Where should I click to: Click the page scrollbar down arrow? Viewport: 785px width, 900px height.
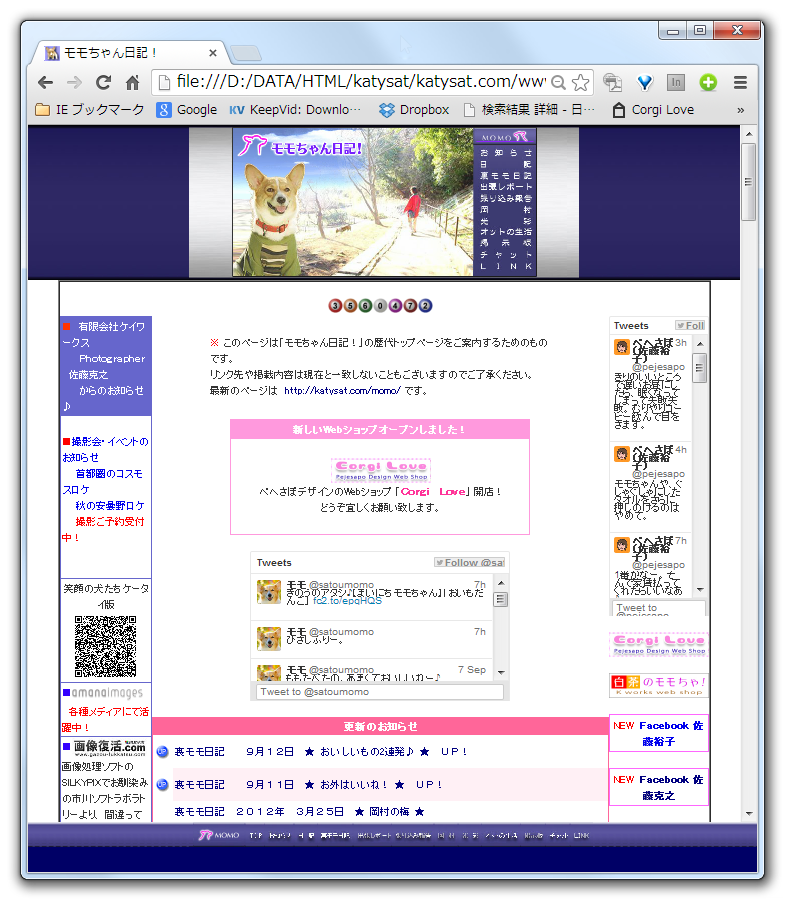pos(749,813)
